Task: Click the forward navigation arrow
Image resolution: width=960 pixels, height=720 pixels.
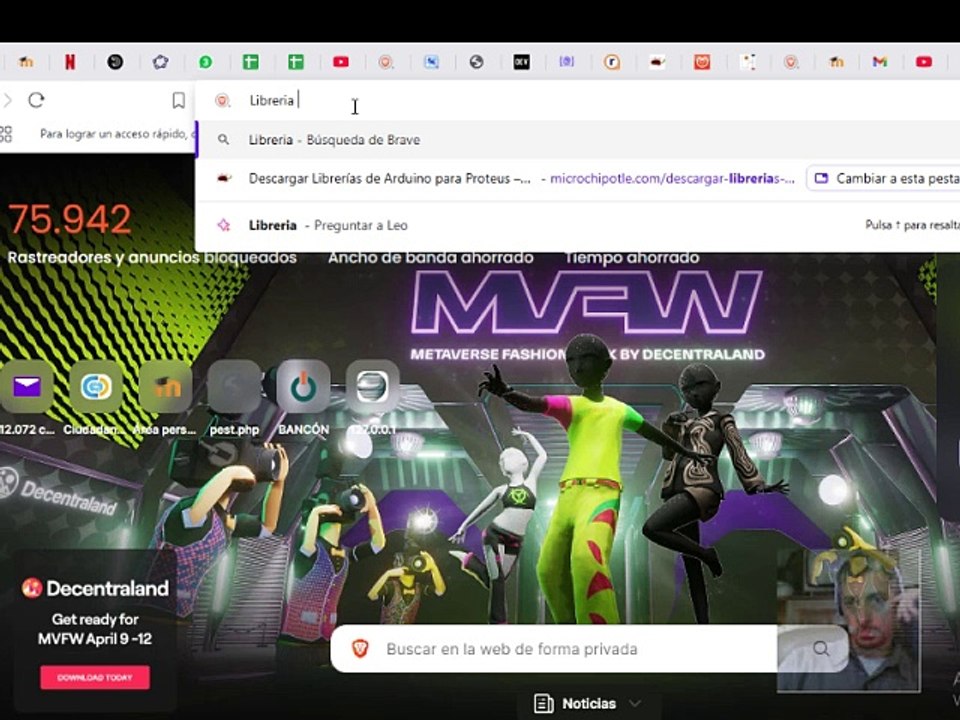Action: pos(7,100)
